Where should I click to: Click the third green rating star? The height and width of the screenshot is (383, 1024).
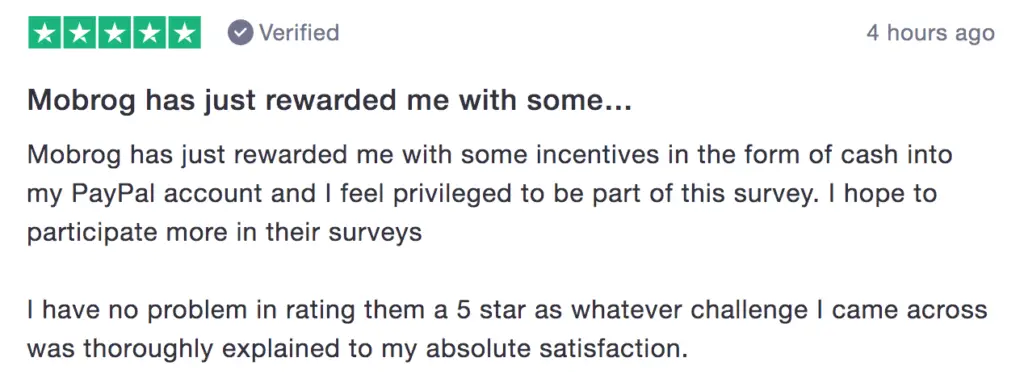(114, 33)
